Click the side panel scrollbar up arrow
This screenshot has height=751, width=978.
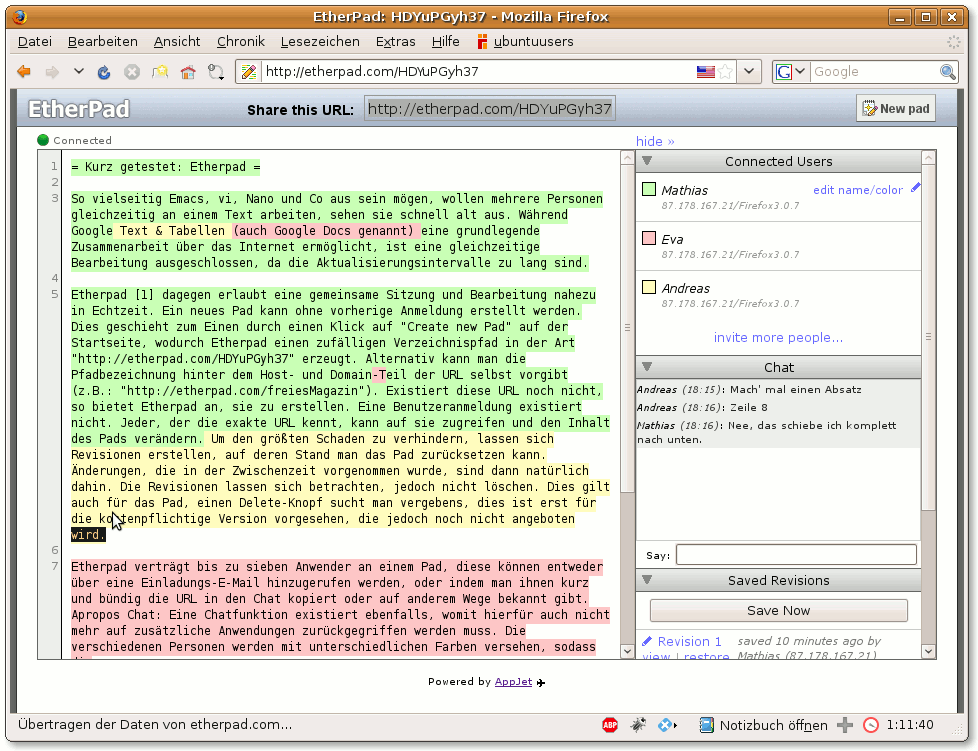(928, 158)
